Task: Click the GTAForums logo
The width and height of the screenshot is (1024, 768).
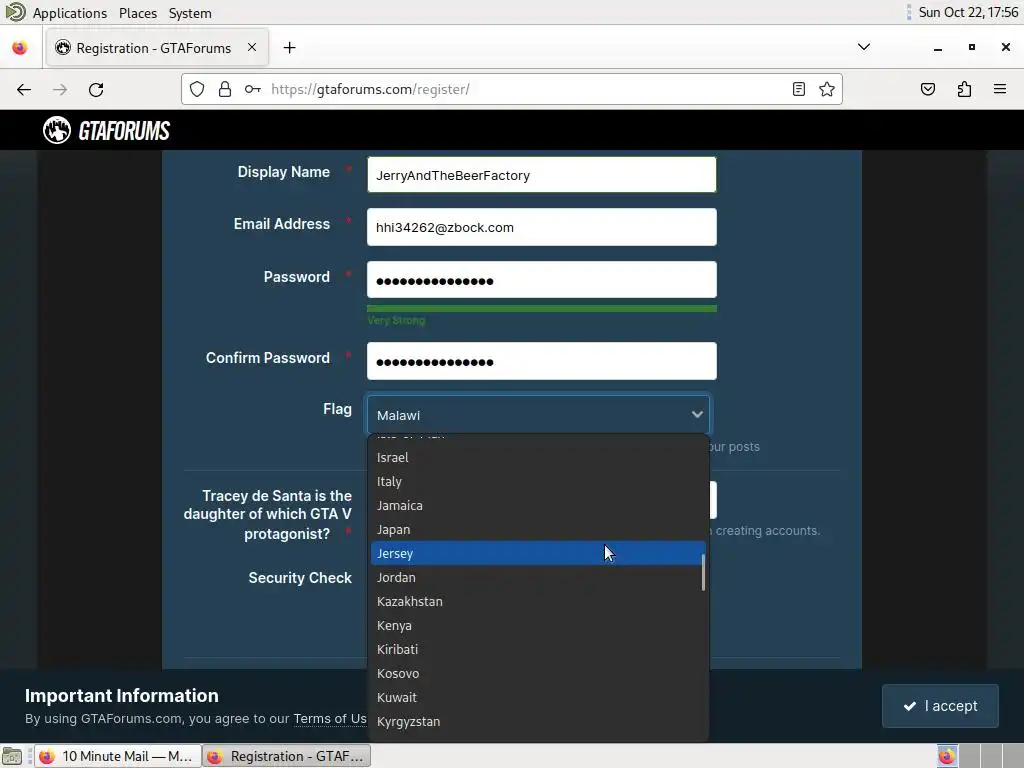Action: coord(106,131)
